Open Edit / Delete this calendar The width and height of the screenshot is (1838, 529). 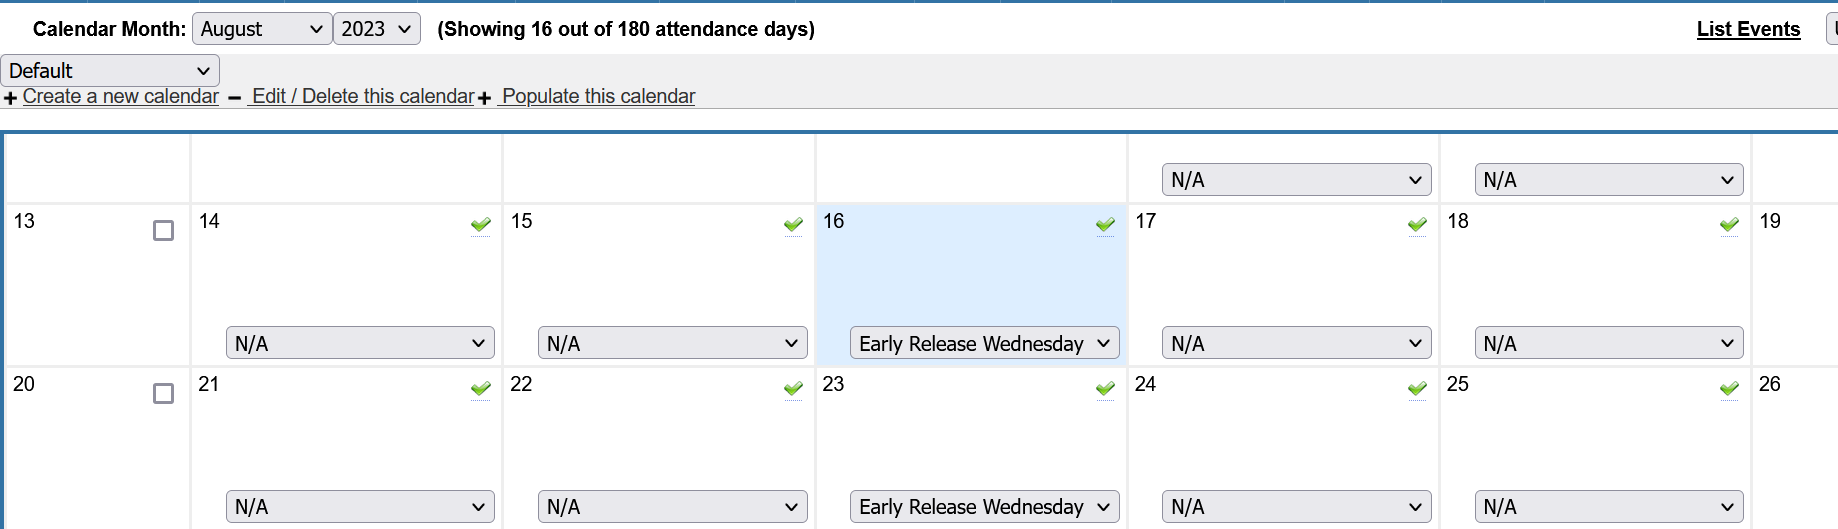pyautogui.click(x=363, y=96)
